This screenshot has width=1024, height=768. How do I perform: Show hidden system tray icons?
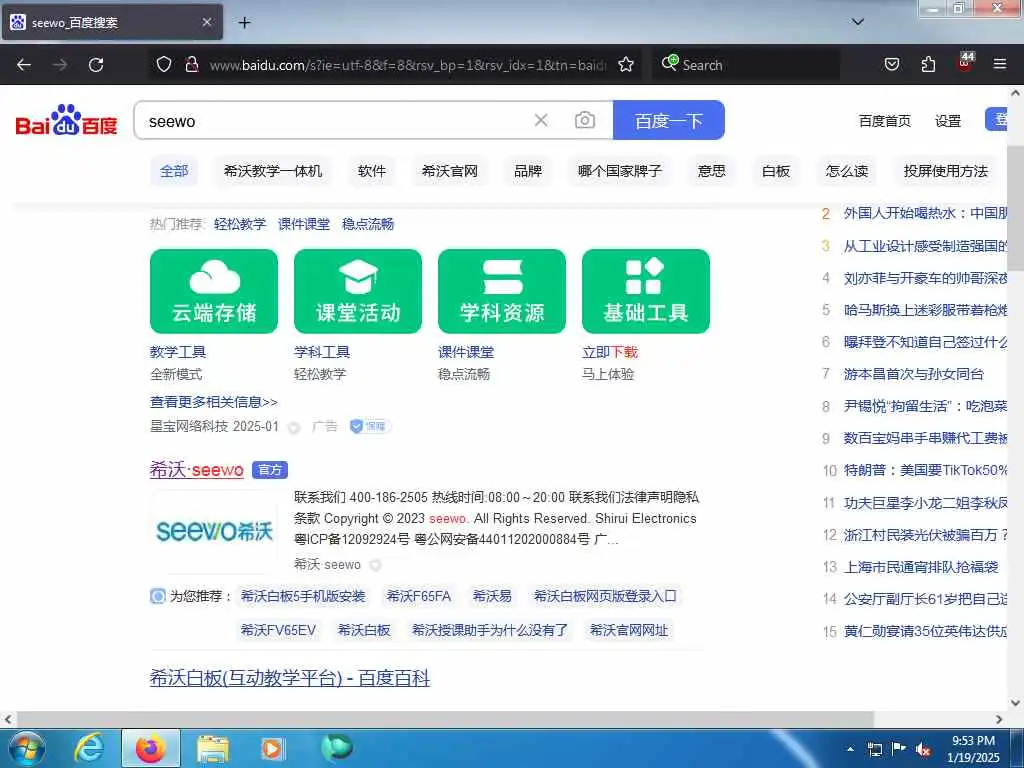(850, 749)
